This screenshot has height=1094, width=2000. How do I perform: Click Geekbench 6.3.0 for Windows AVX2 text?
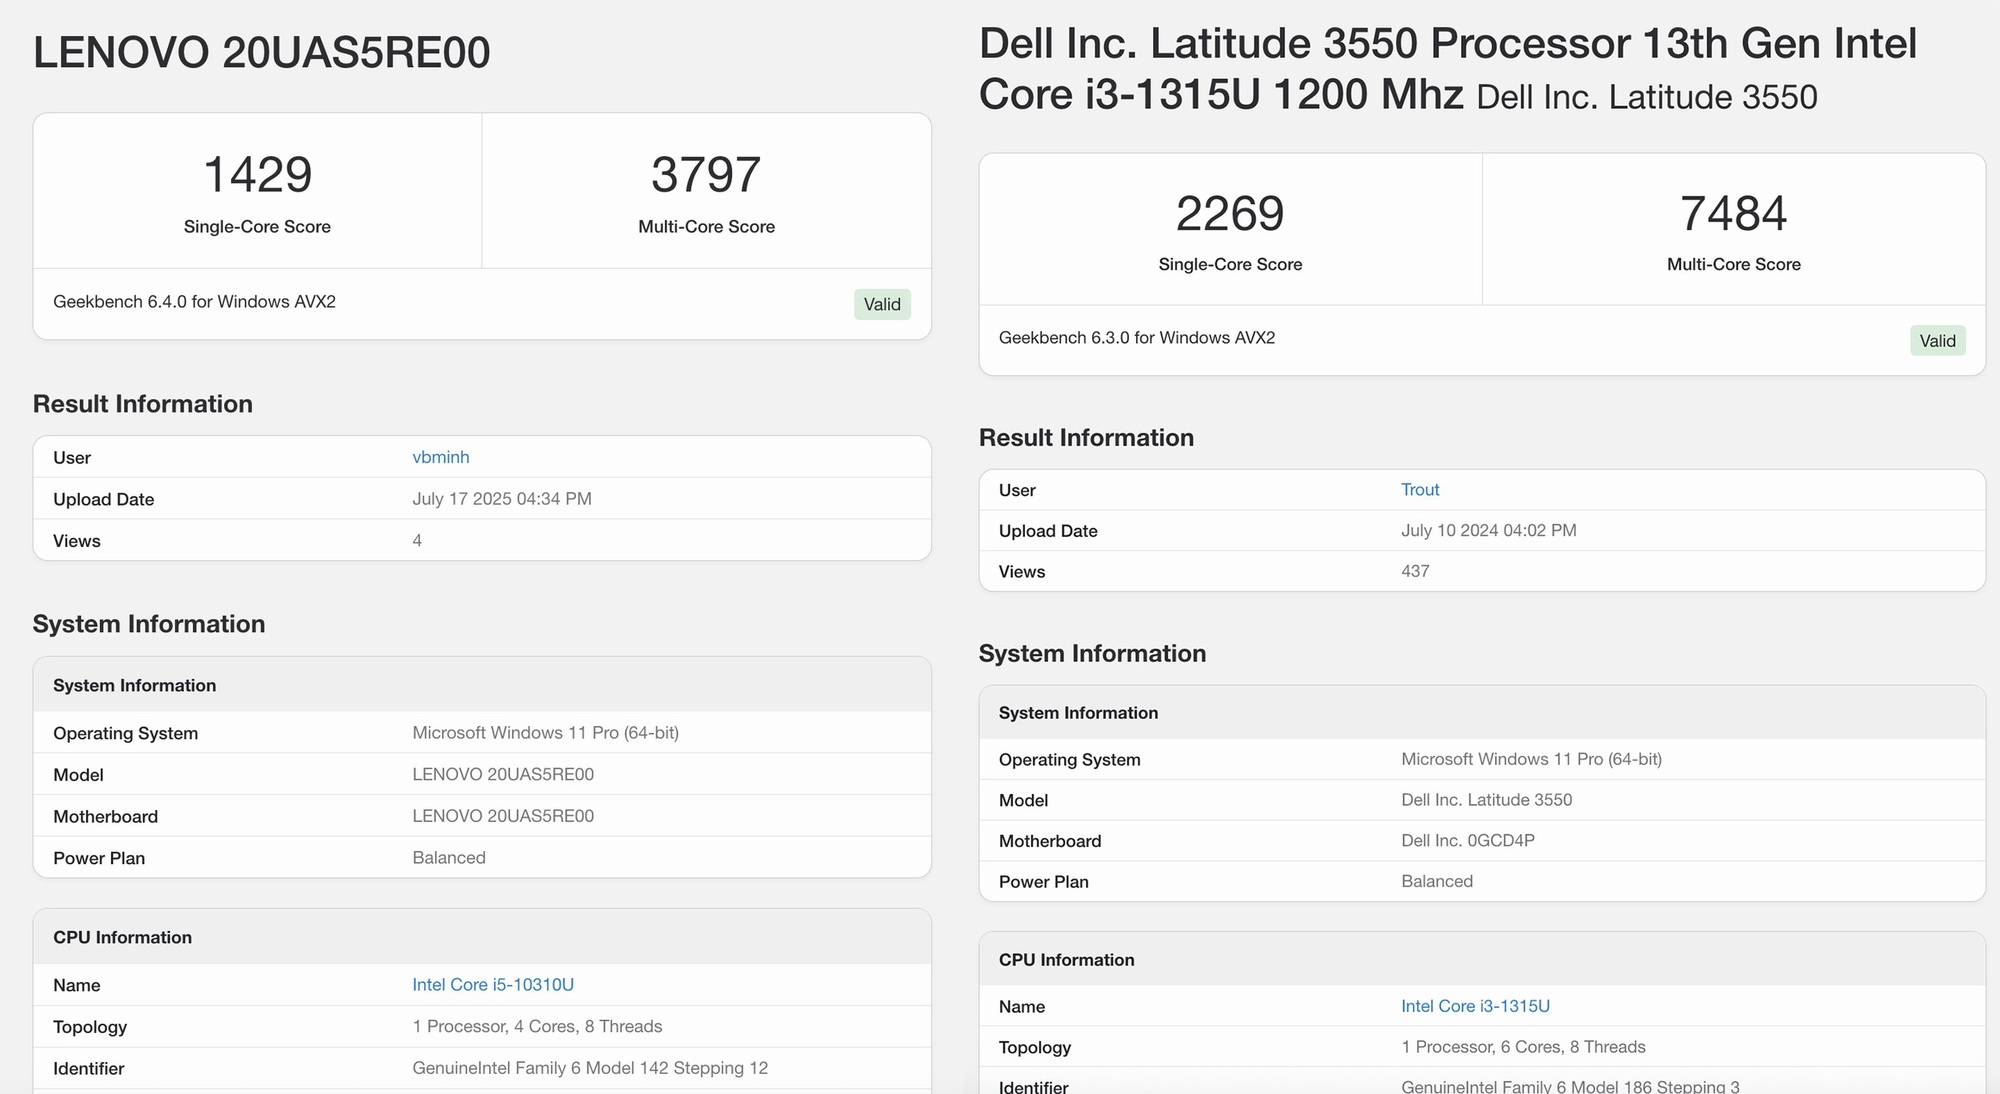tap(1137, 338)
